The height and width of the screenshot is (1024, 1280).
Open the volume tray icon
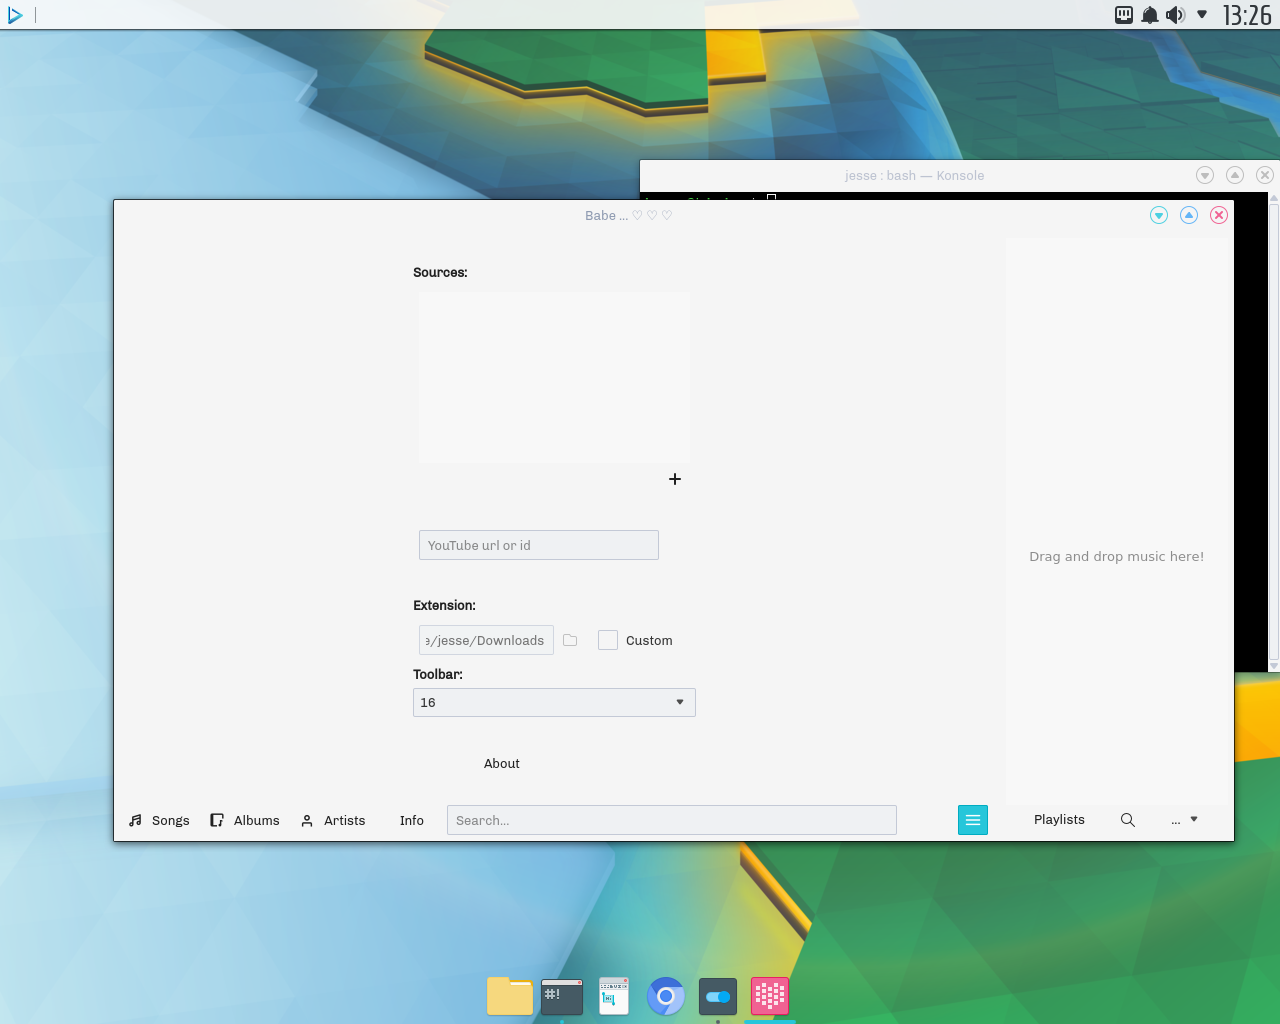coord(1176,15)
